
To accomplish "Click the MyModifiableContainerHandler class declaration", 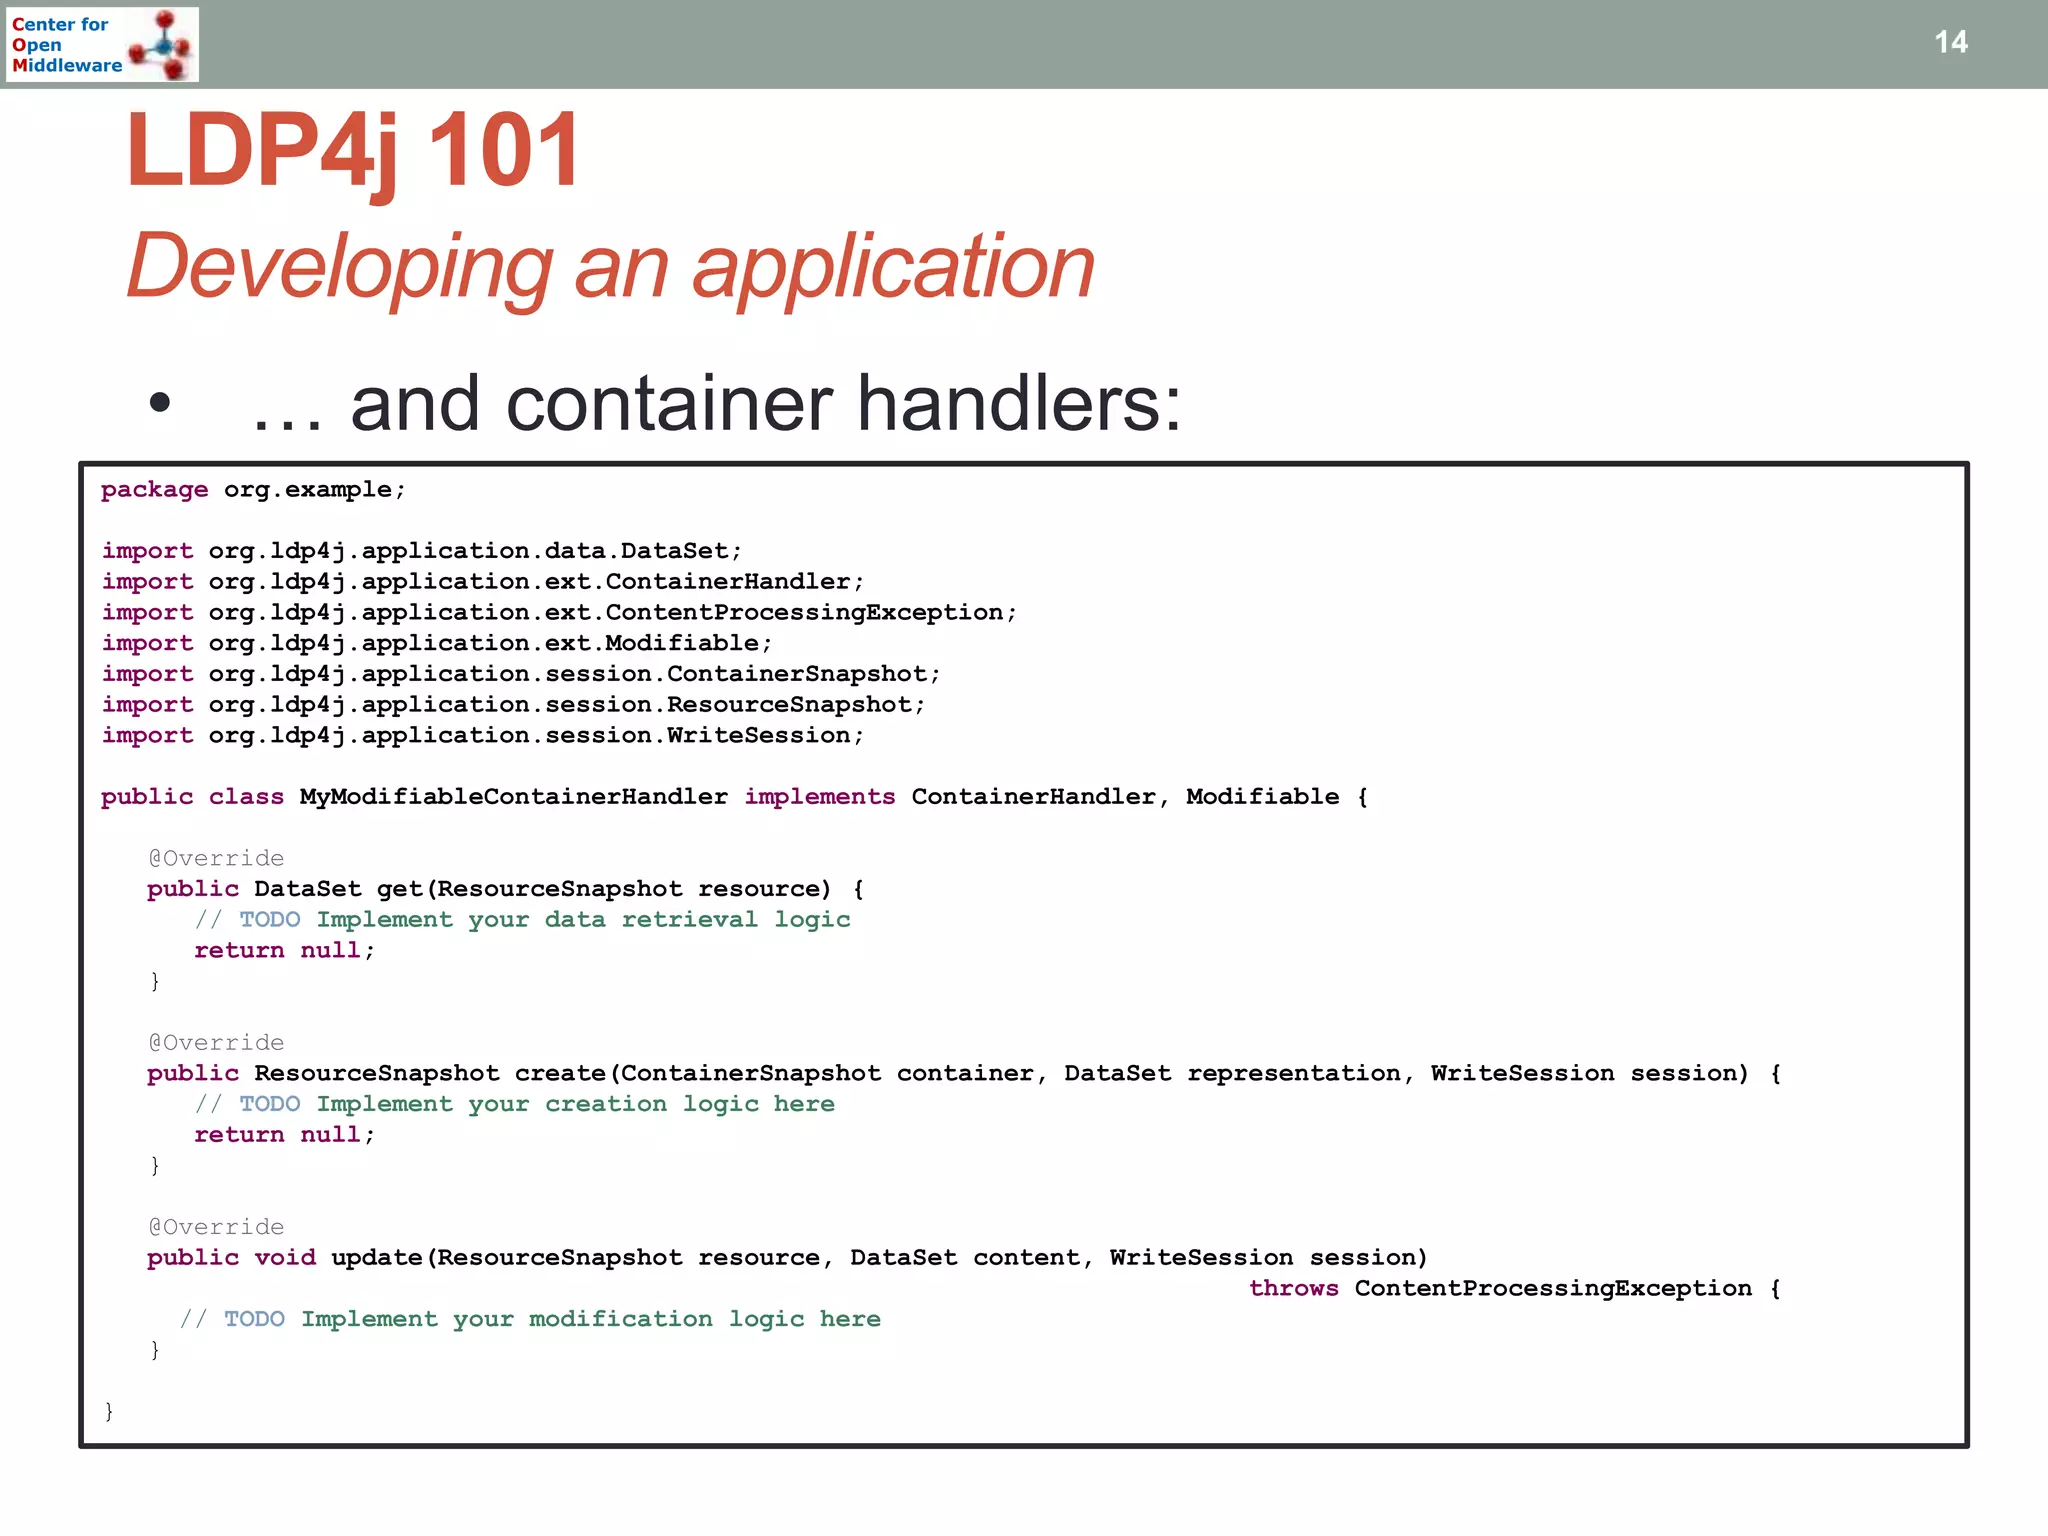I will 734,797.
